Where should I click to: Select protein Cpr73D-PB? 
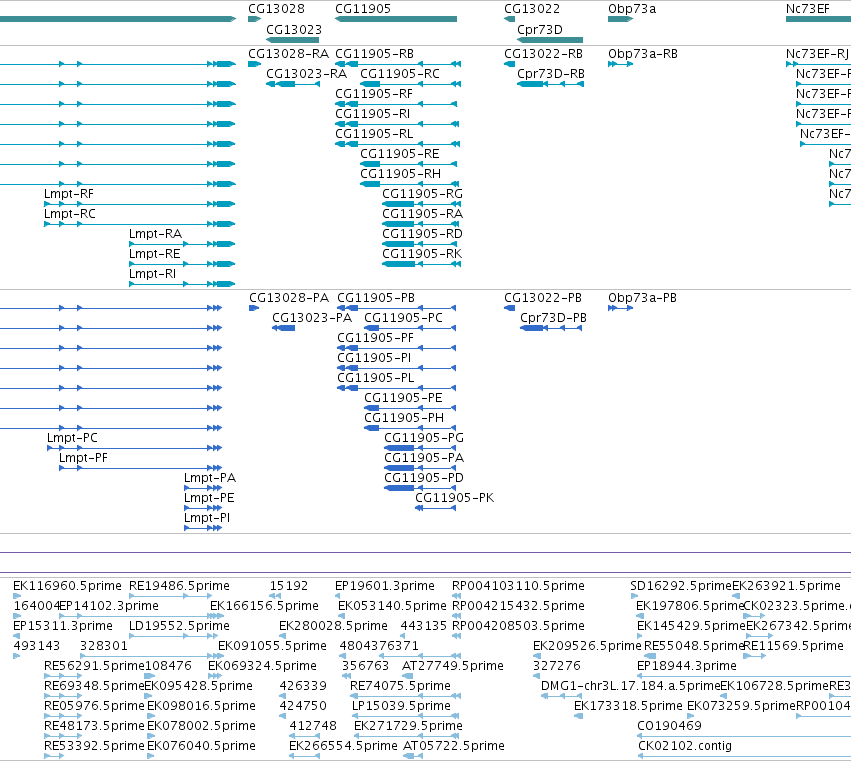[553, 318]
